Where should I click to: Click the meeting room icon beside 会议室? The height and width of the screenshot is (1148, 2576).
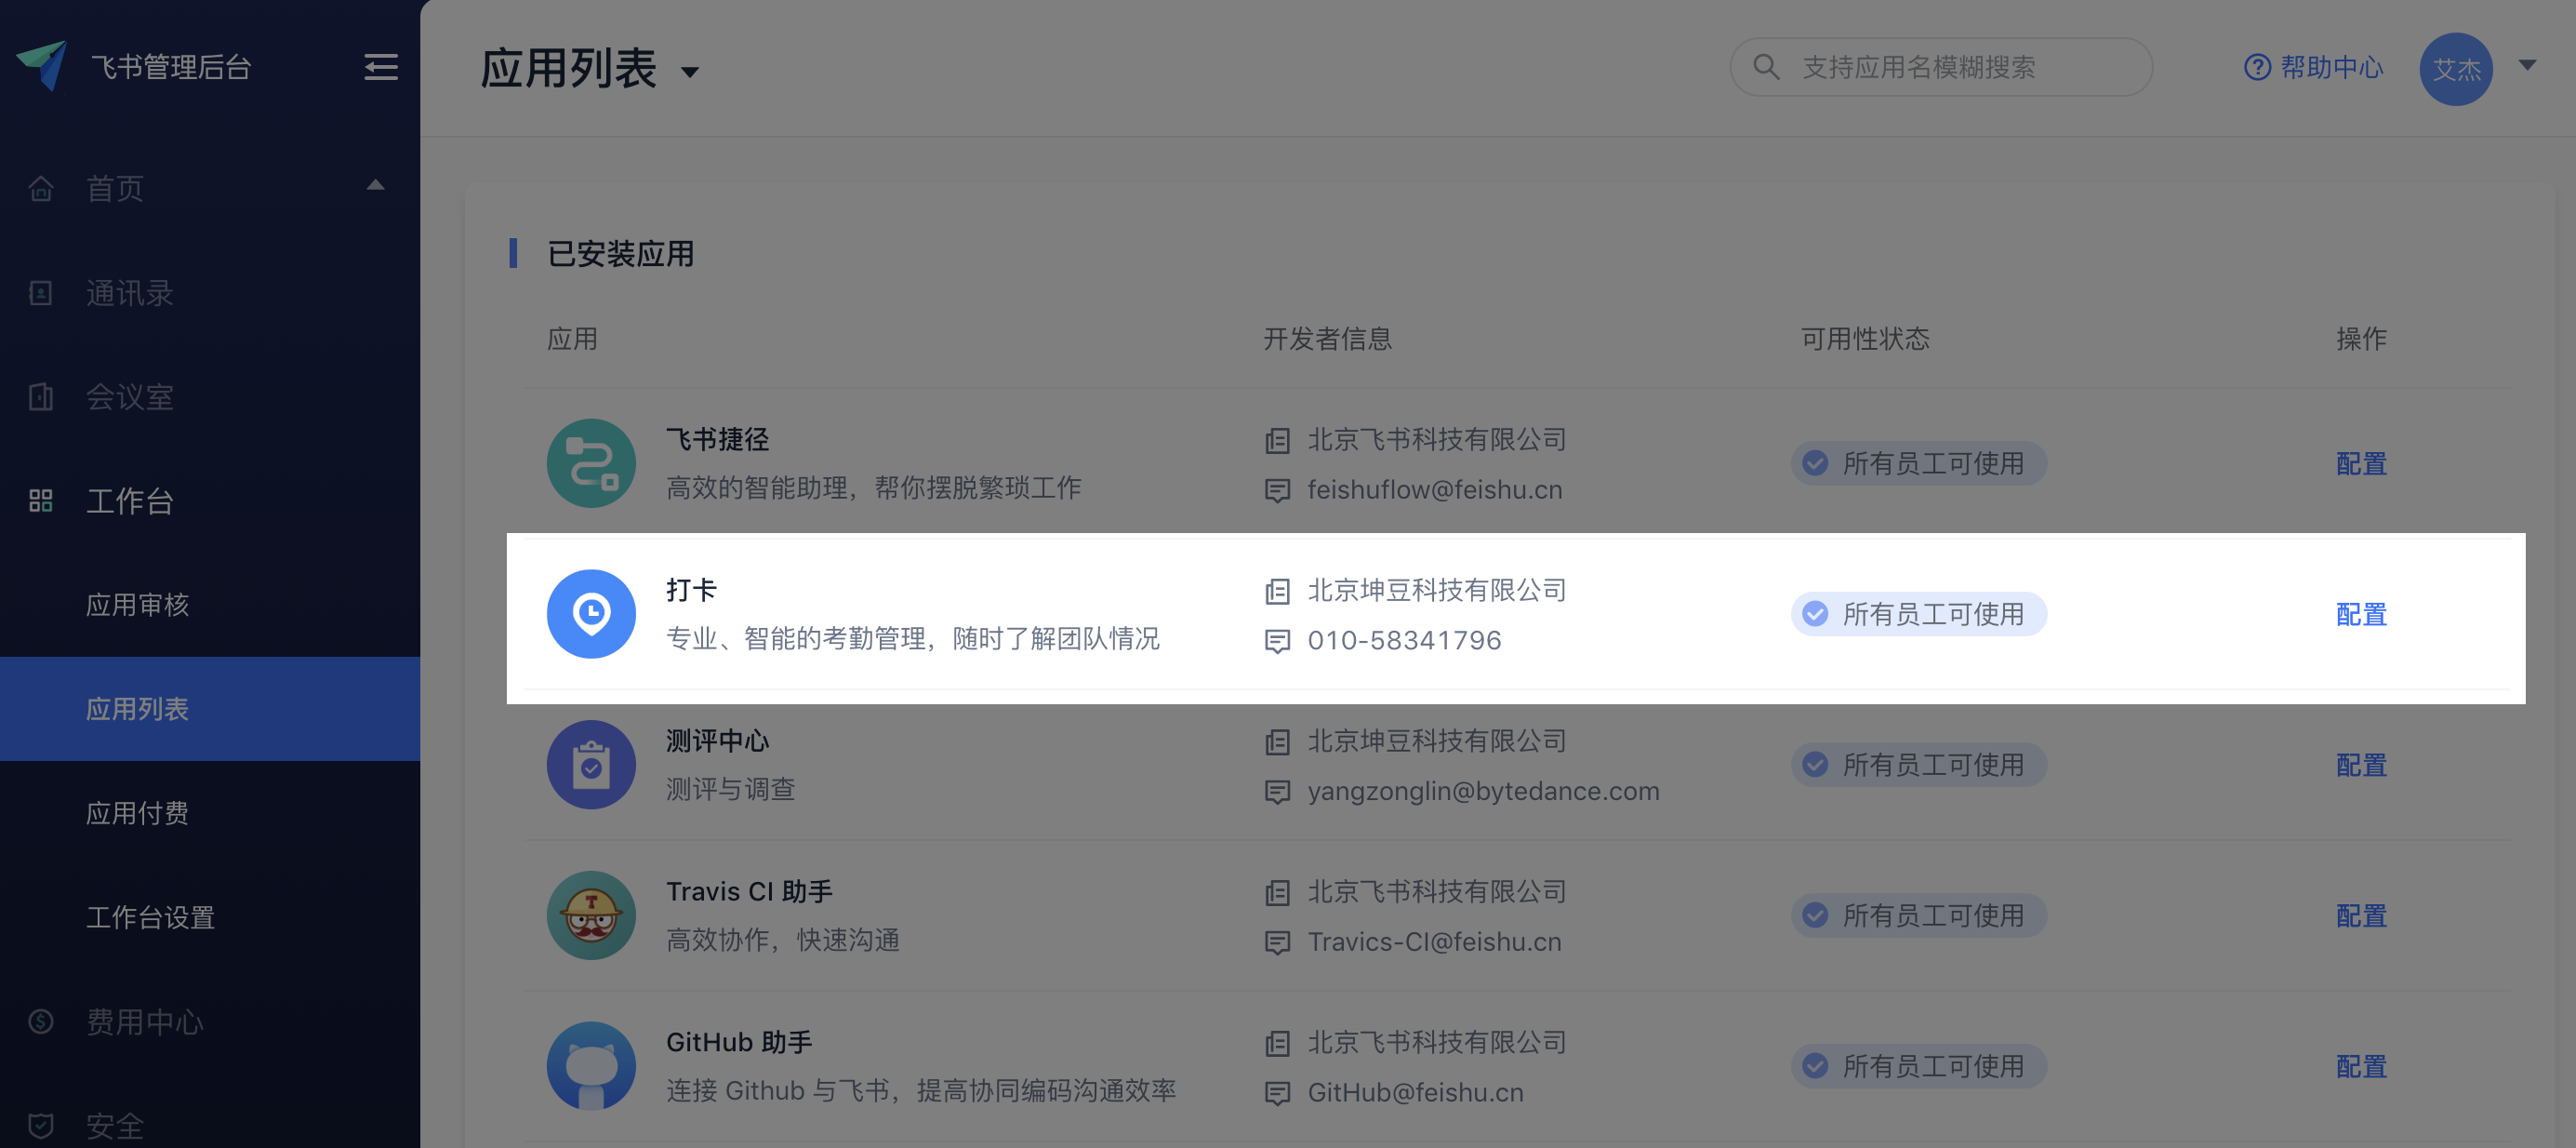pyautogui.click(x=41, y=397)
